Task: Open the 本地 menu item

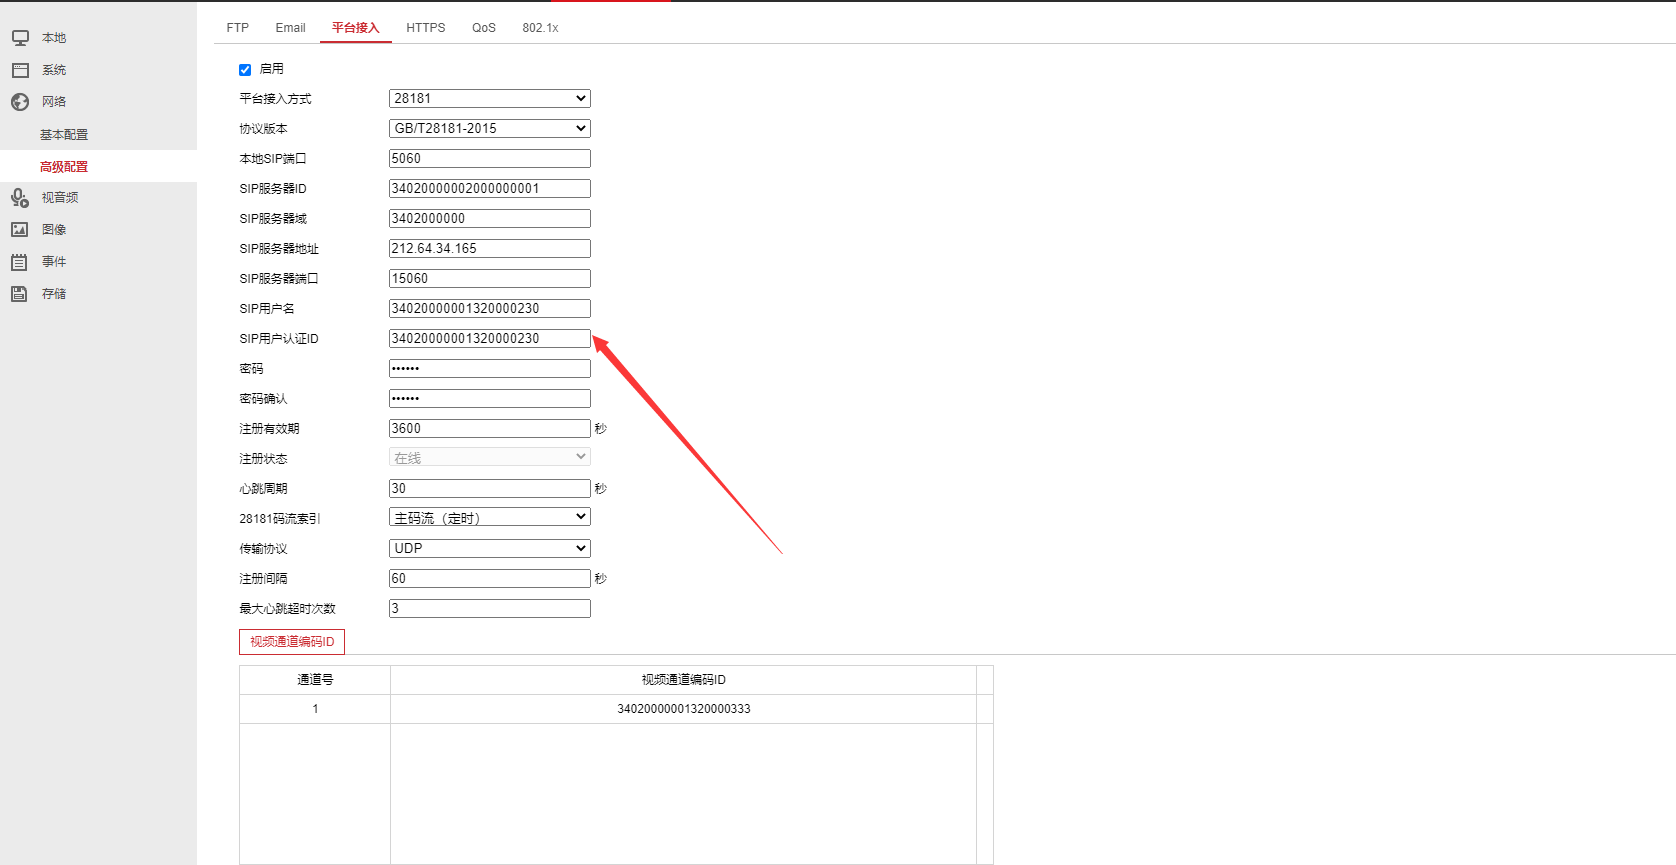Action: pos(54,38)
